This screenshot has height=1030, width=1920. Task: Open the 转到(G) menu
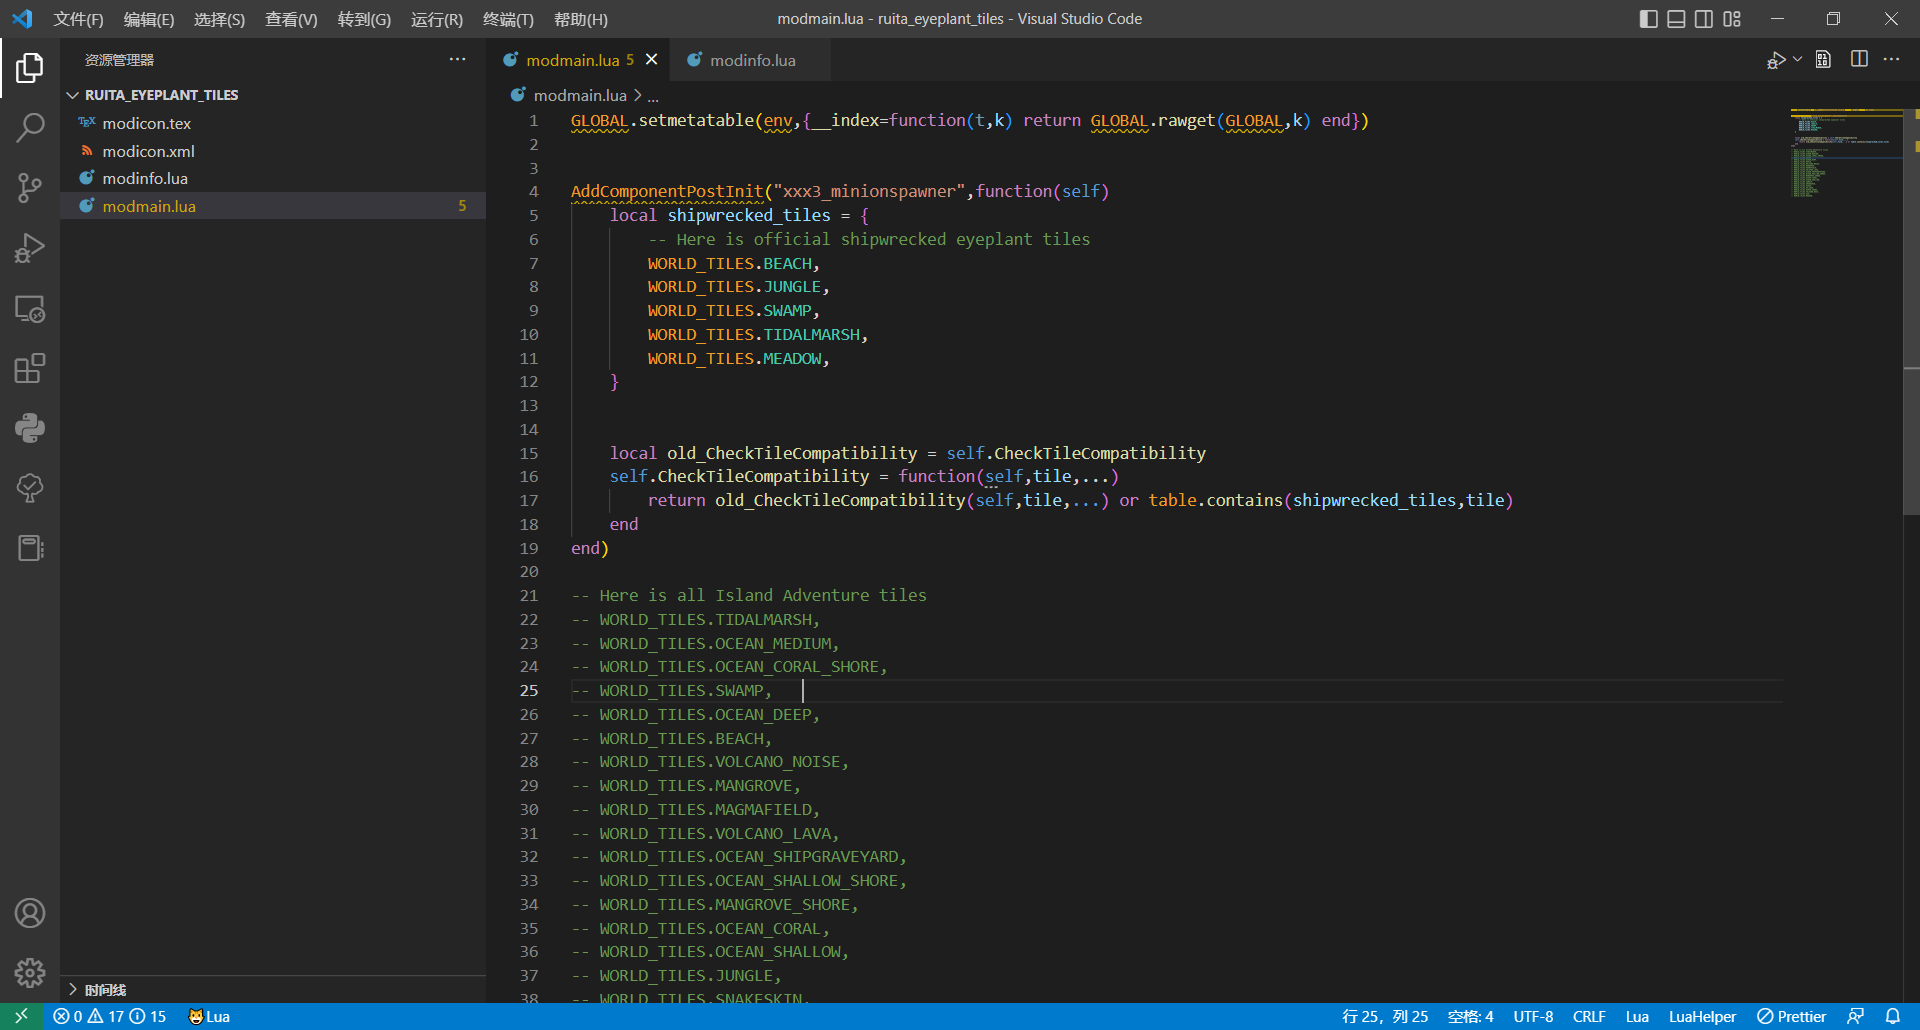(364, 19)
